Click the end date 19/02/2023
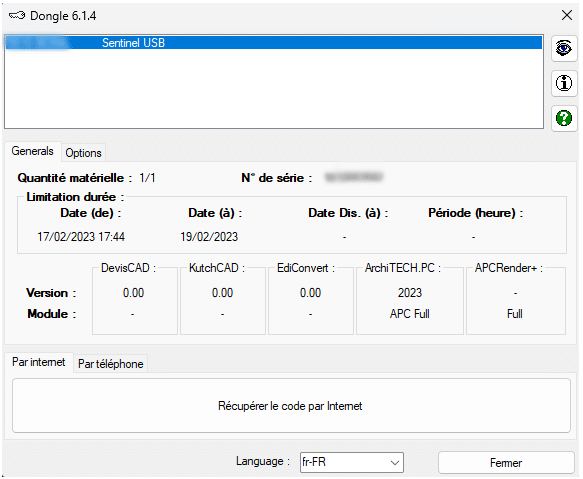This screenshot has height=479, width=583. pos(209,237)
